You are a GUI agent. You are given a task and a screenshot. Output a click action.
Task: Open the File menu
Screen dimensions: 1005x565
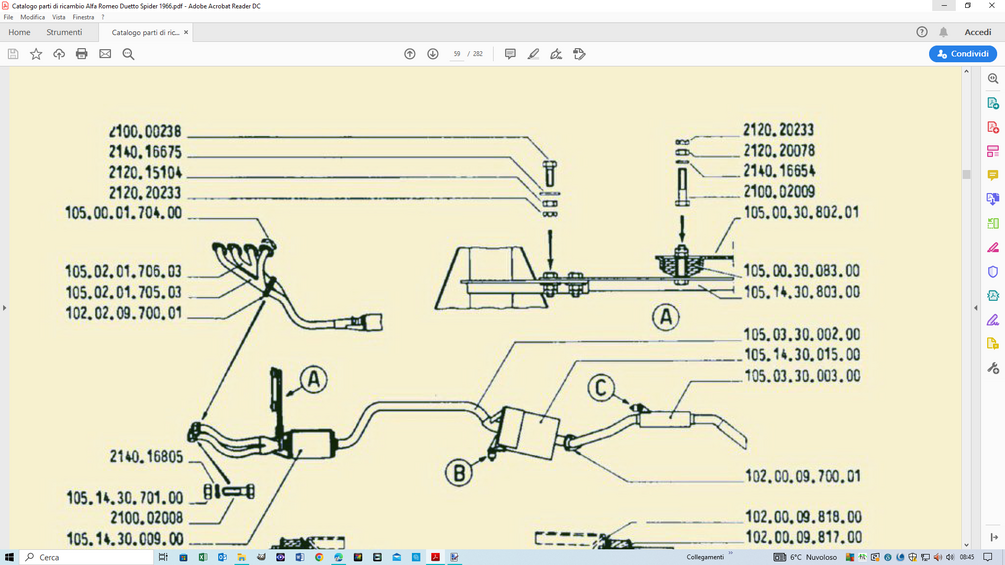8,17
